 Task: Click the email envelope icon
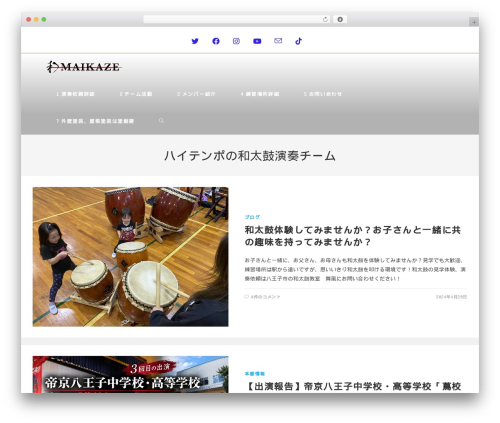click(278, 41)
